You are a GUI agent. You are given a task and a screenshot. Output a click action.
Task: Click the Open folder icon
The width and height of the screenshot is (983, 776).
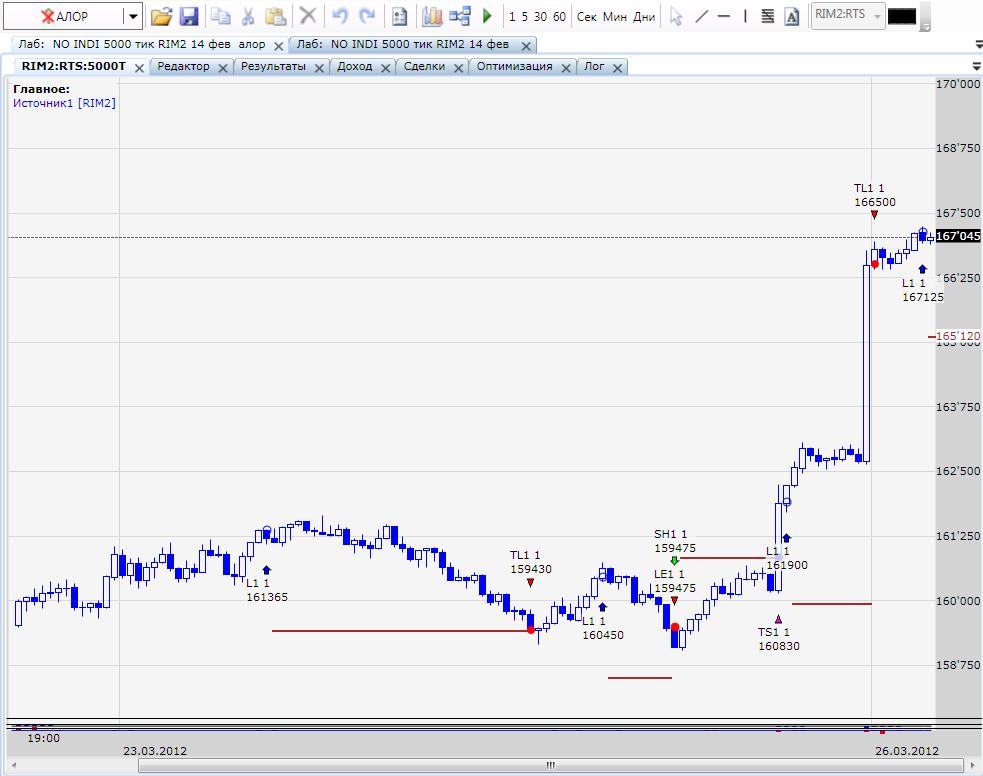[x=161, y=17]
